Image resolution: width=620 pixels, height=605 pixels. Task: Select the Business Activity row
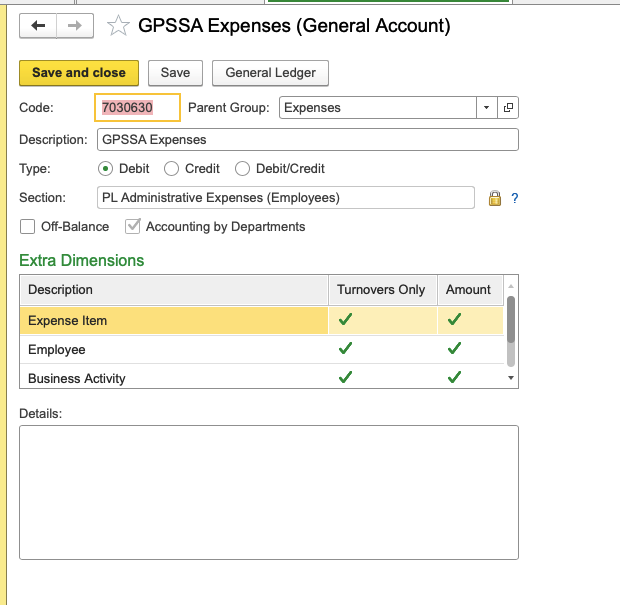click(x=261, y=378)
